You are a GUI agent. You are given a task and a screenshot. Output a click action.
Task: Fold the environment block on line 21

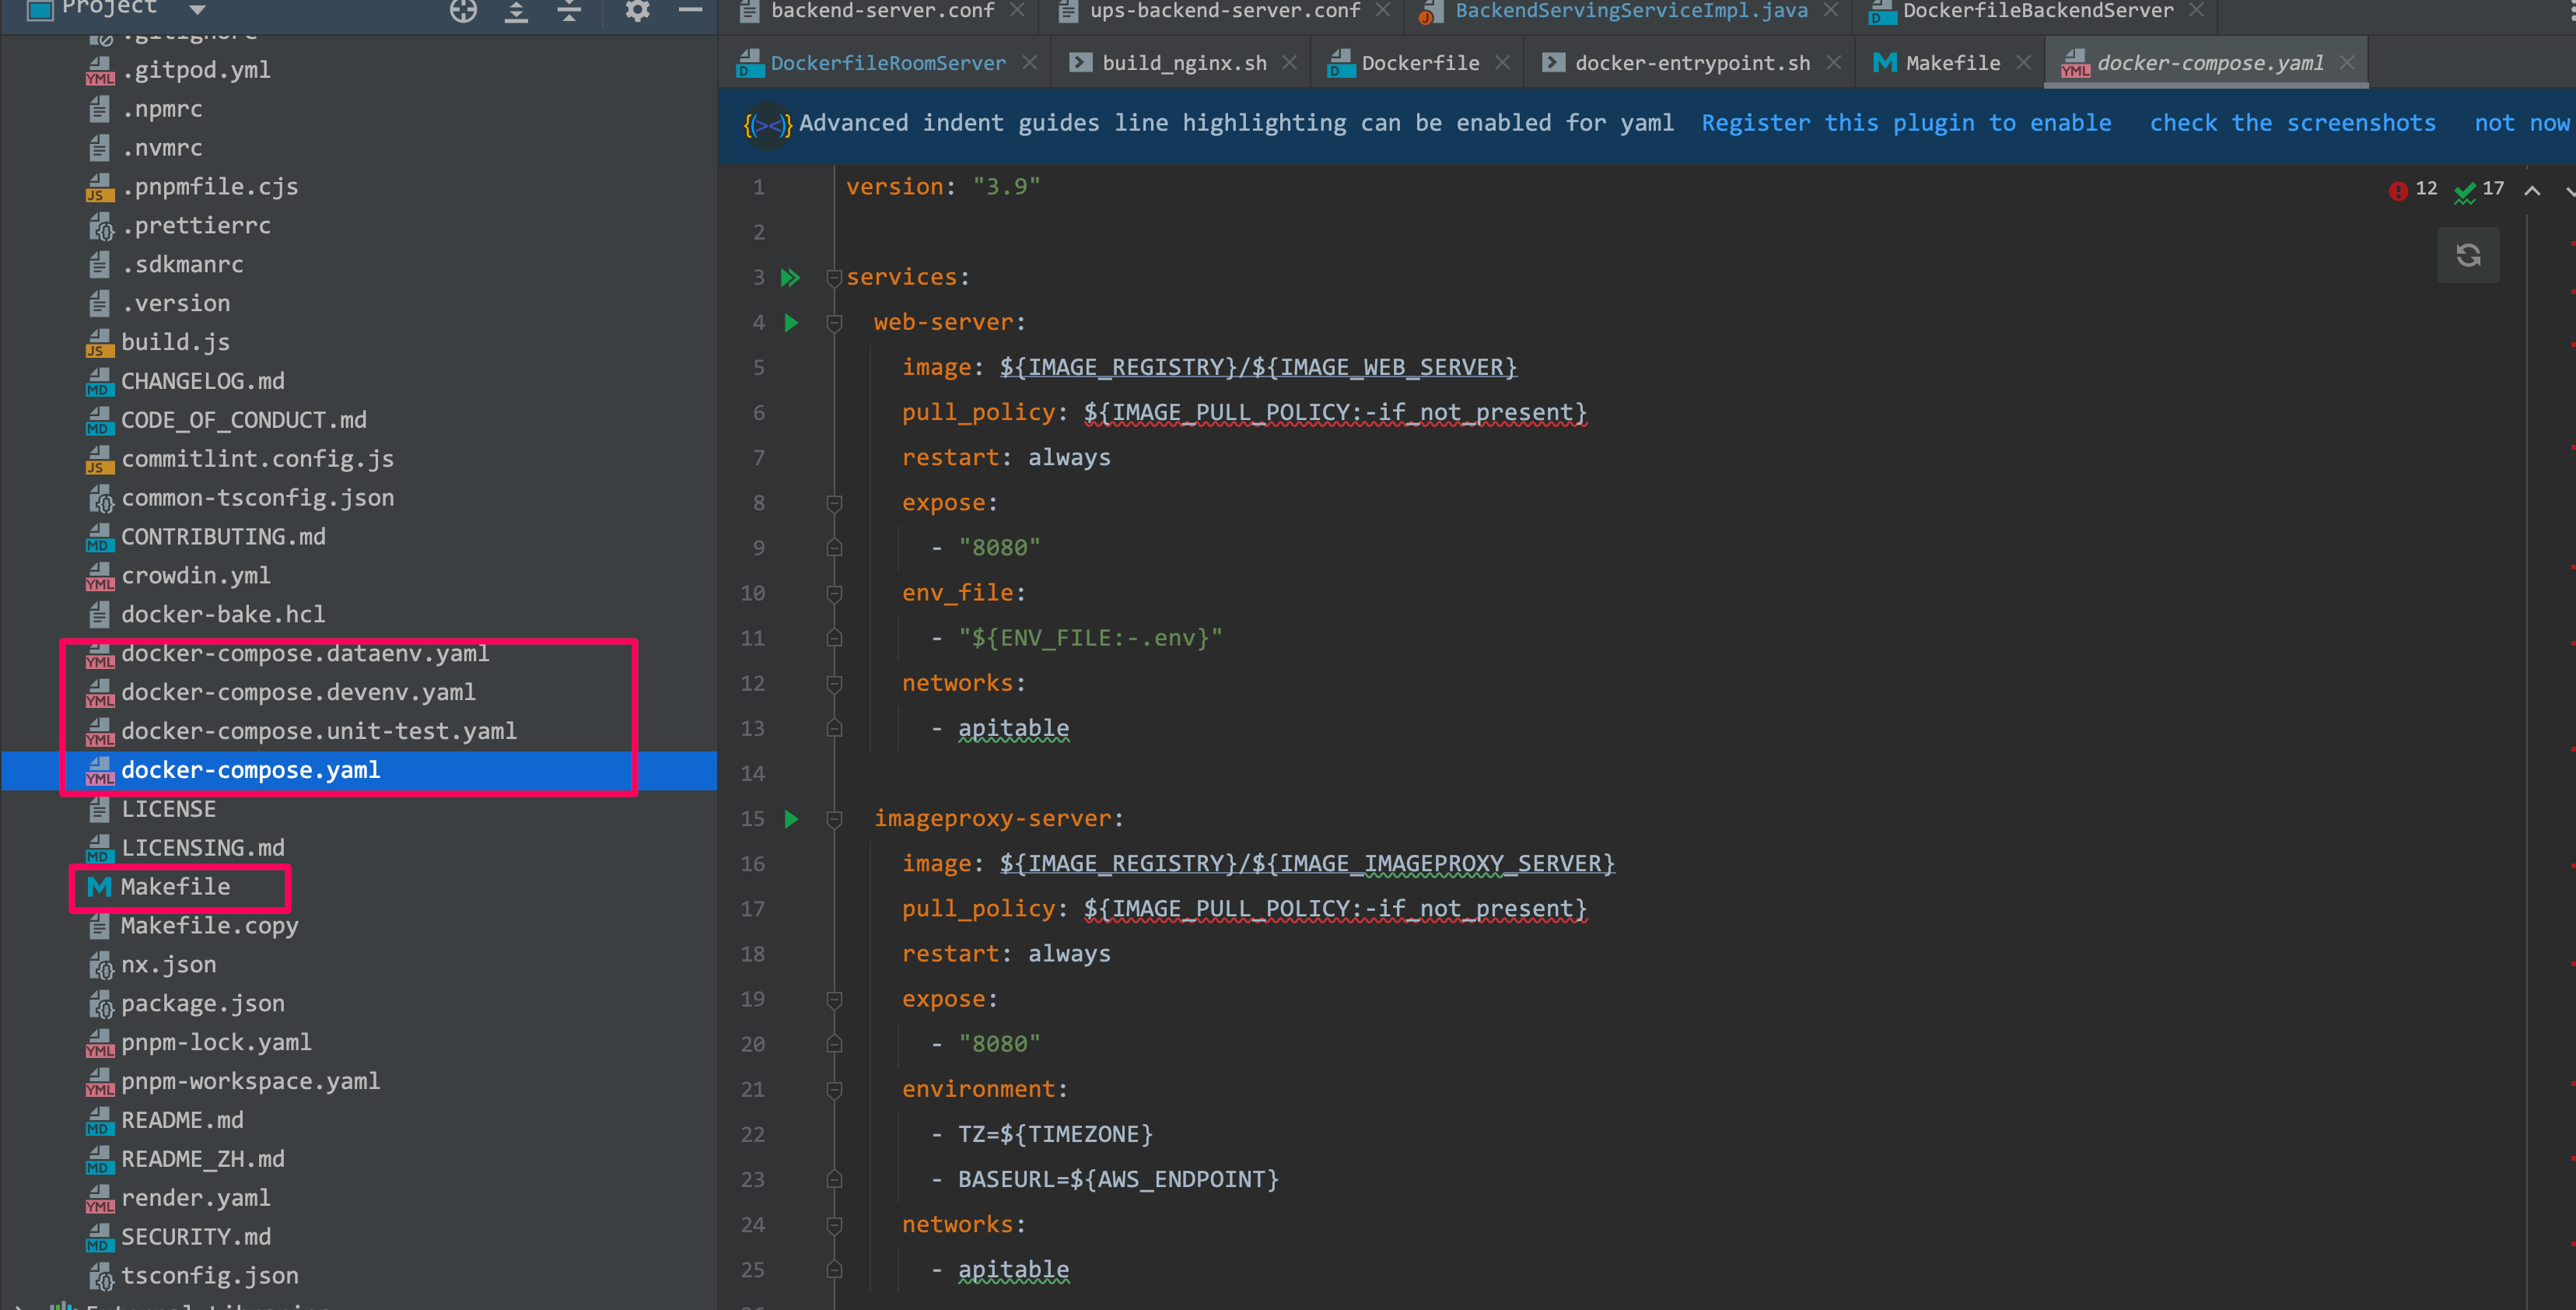point(834,1089)
